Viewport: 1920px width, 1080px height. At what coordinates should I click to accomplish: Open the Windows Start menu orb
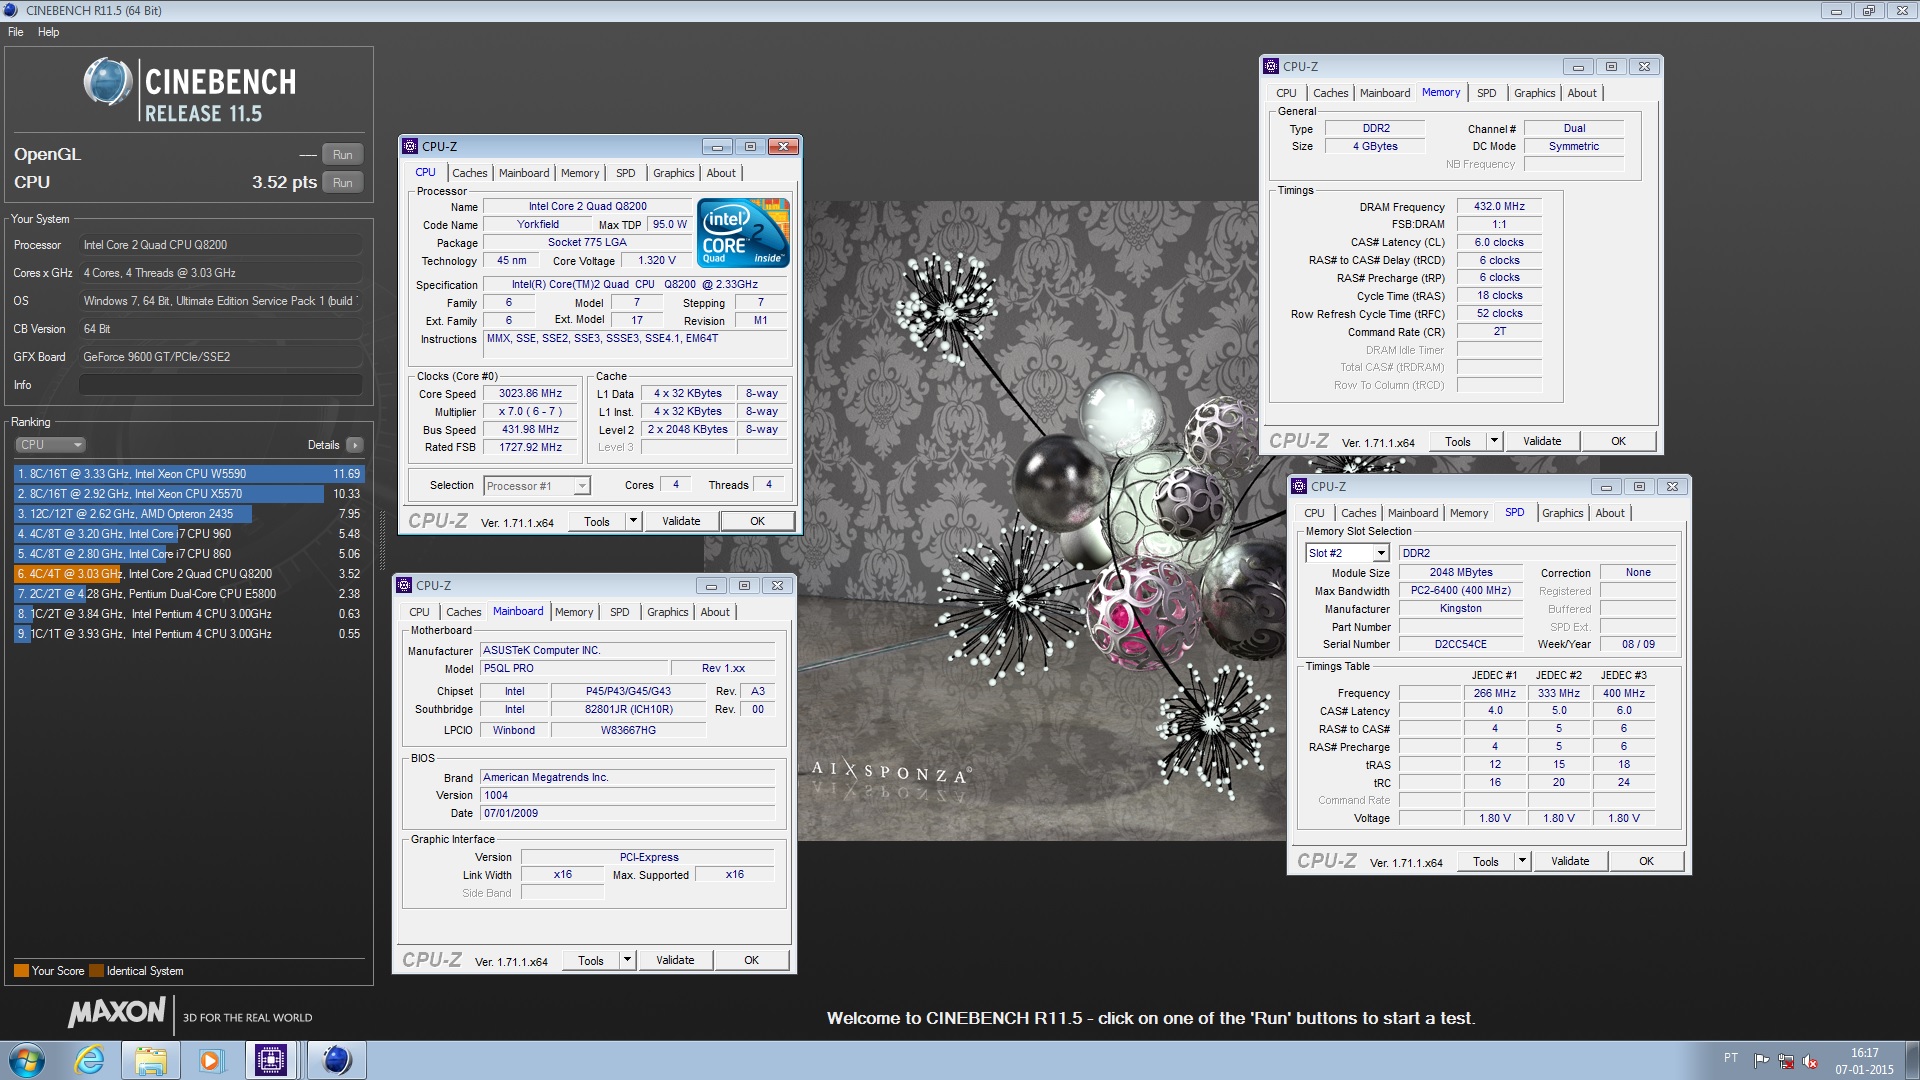[27, 1060]
